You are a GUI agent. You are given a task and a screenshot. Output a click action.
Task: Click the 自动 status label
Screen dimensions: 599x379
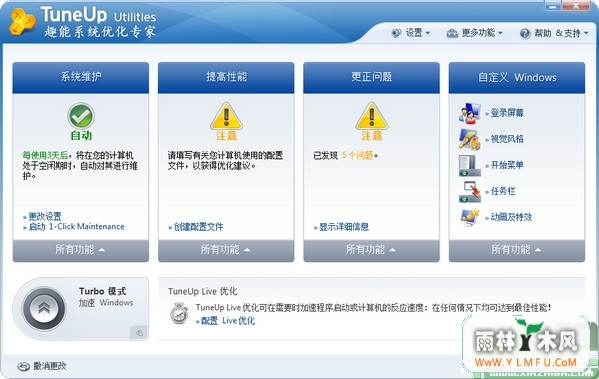[81, 136]
